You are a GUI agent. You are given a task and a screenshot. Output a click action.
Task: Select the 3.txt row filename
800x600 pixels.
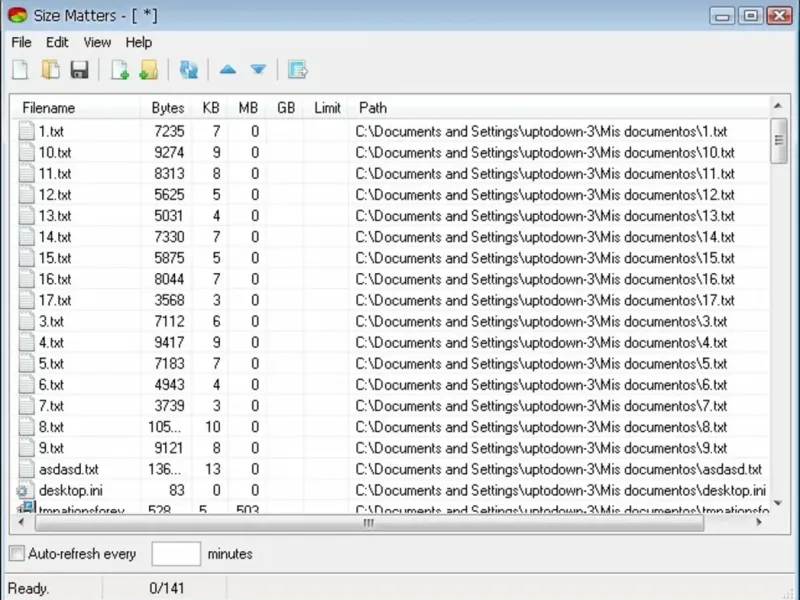click(x=51, y=321)
